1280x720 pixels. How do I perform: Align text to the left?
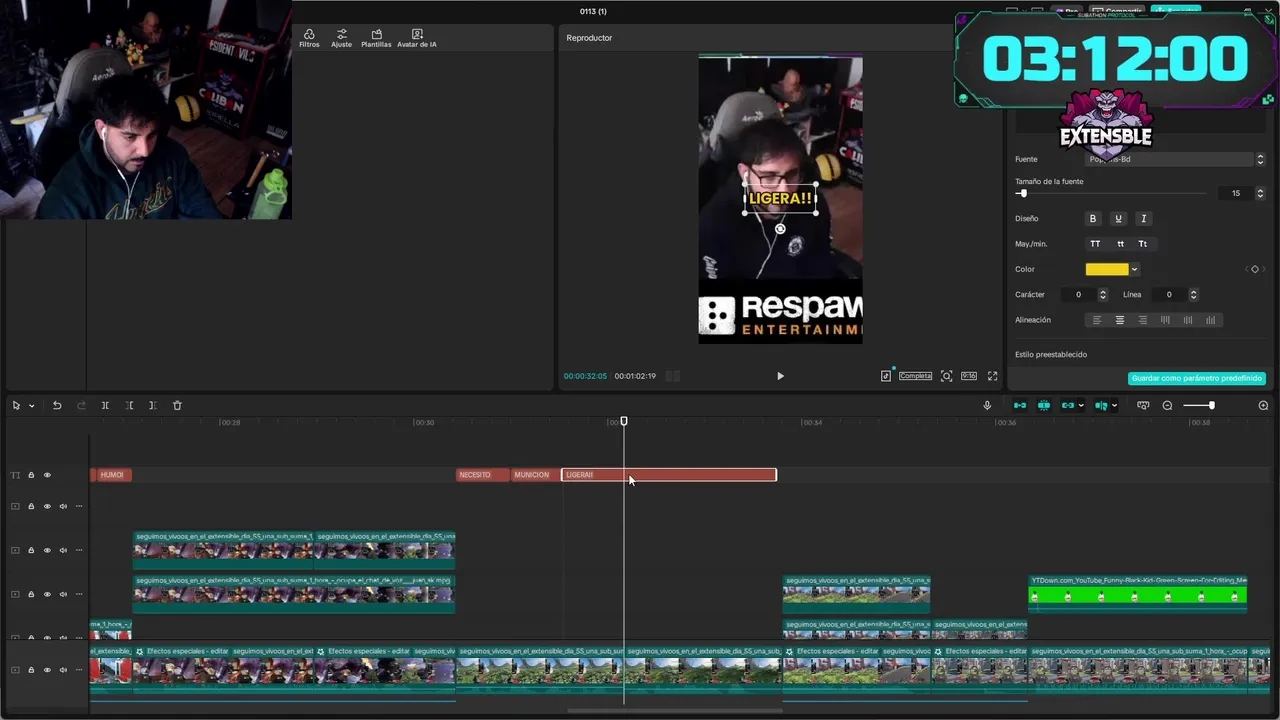1097,320
